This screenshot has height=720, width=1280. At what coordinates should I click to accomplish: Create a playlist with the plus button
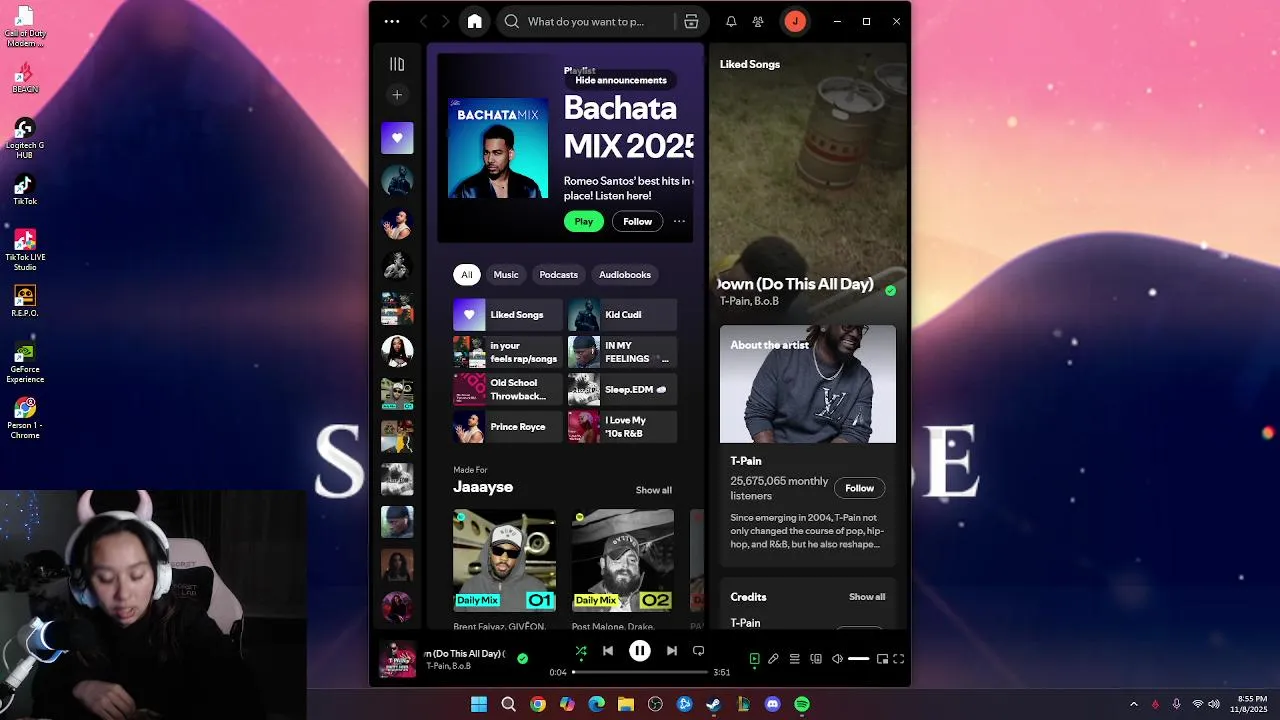pyautogui.click(x=397, y=95)
